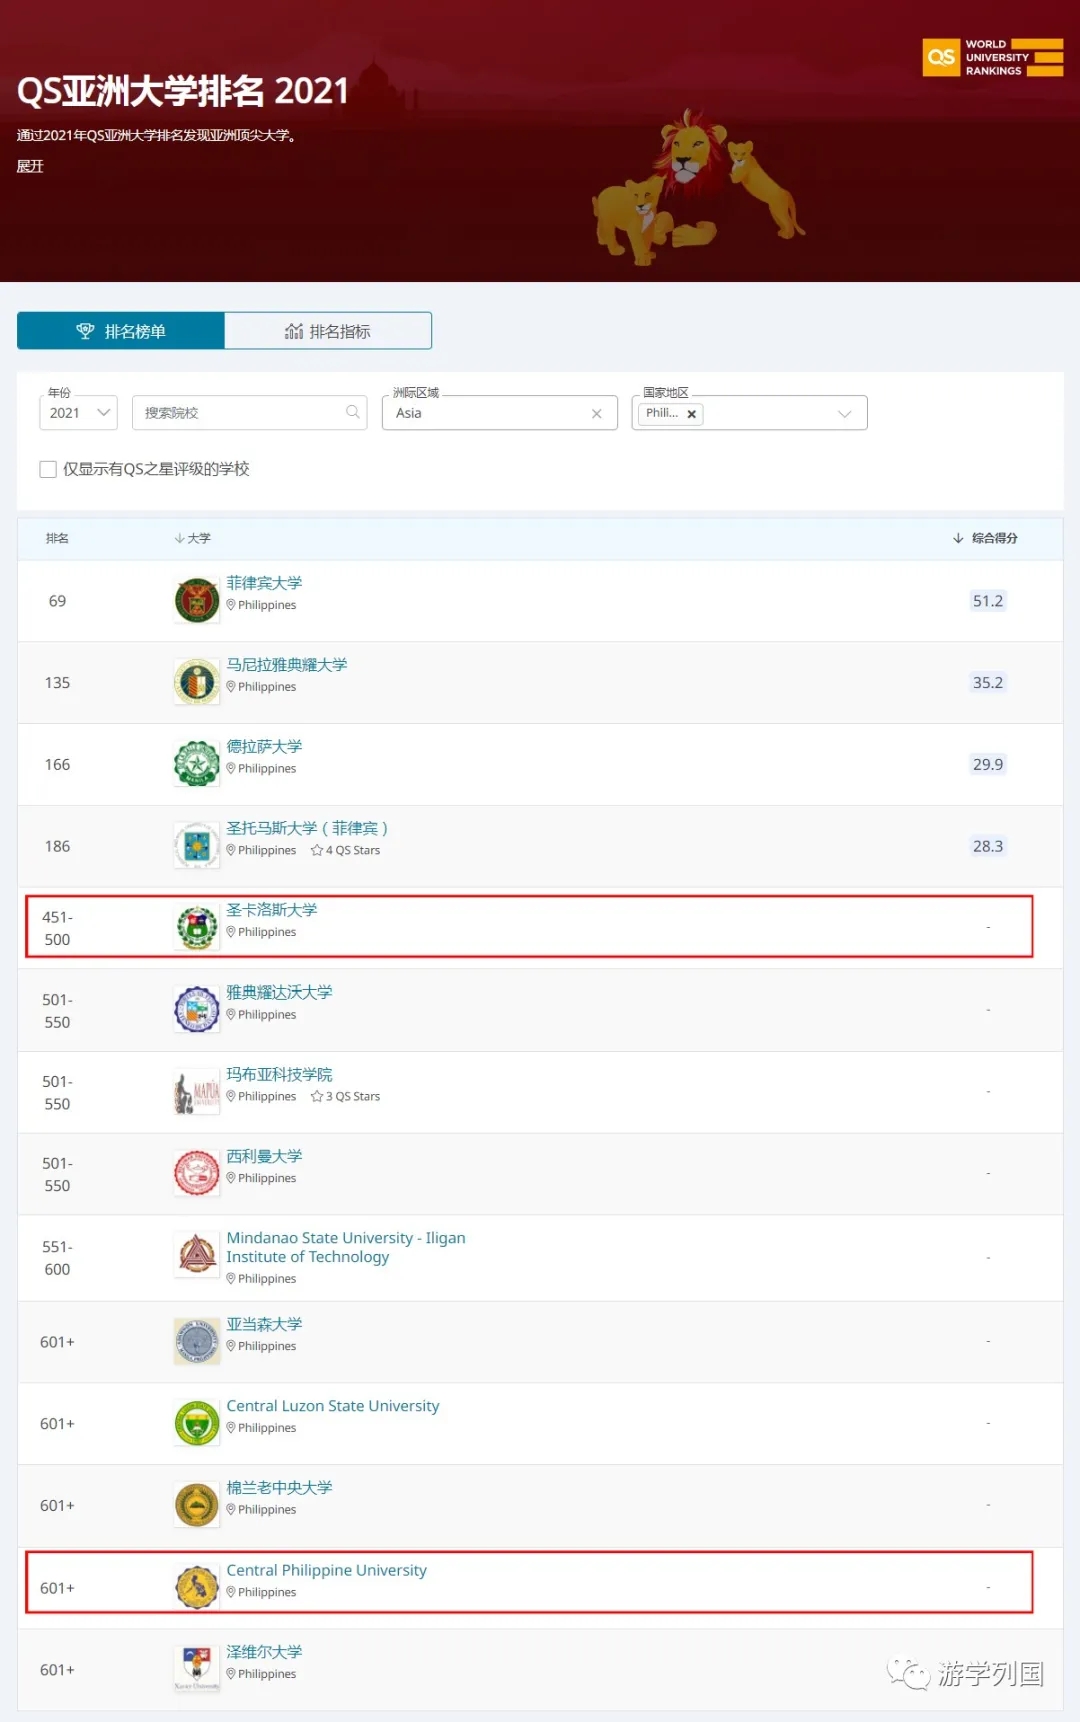This screenshot has height=1722, width=1080.
Task: Open 马尼拉雅典耀大学 link
Action: point(287,665)
